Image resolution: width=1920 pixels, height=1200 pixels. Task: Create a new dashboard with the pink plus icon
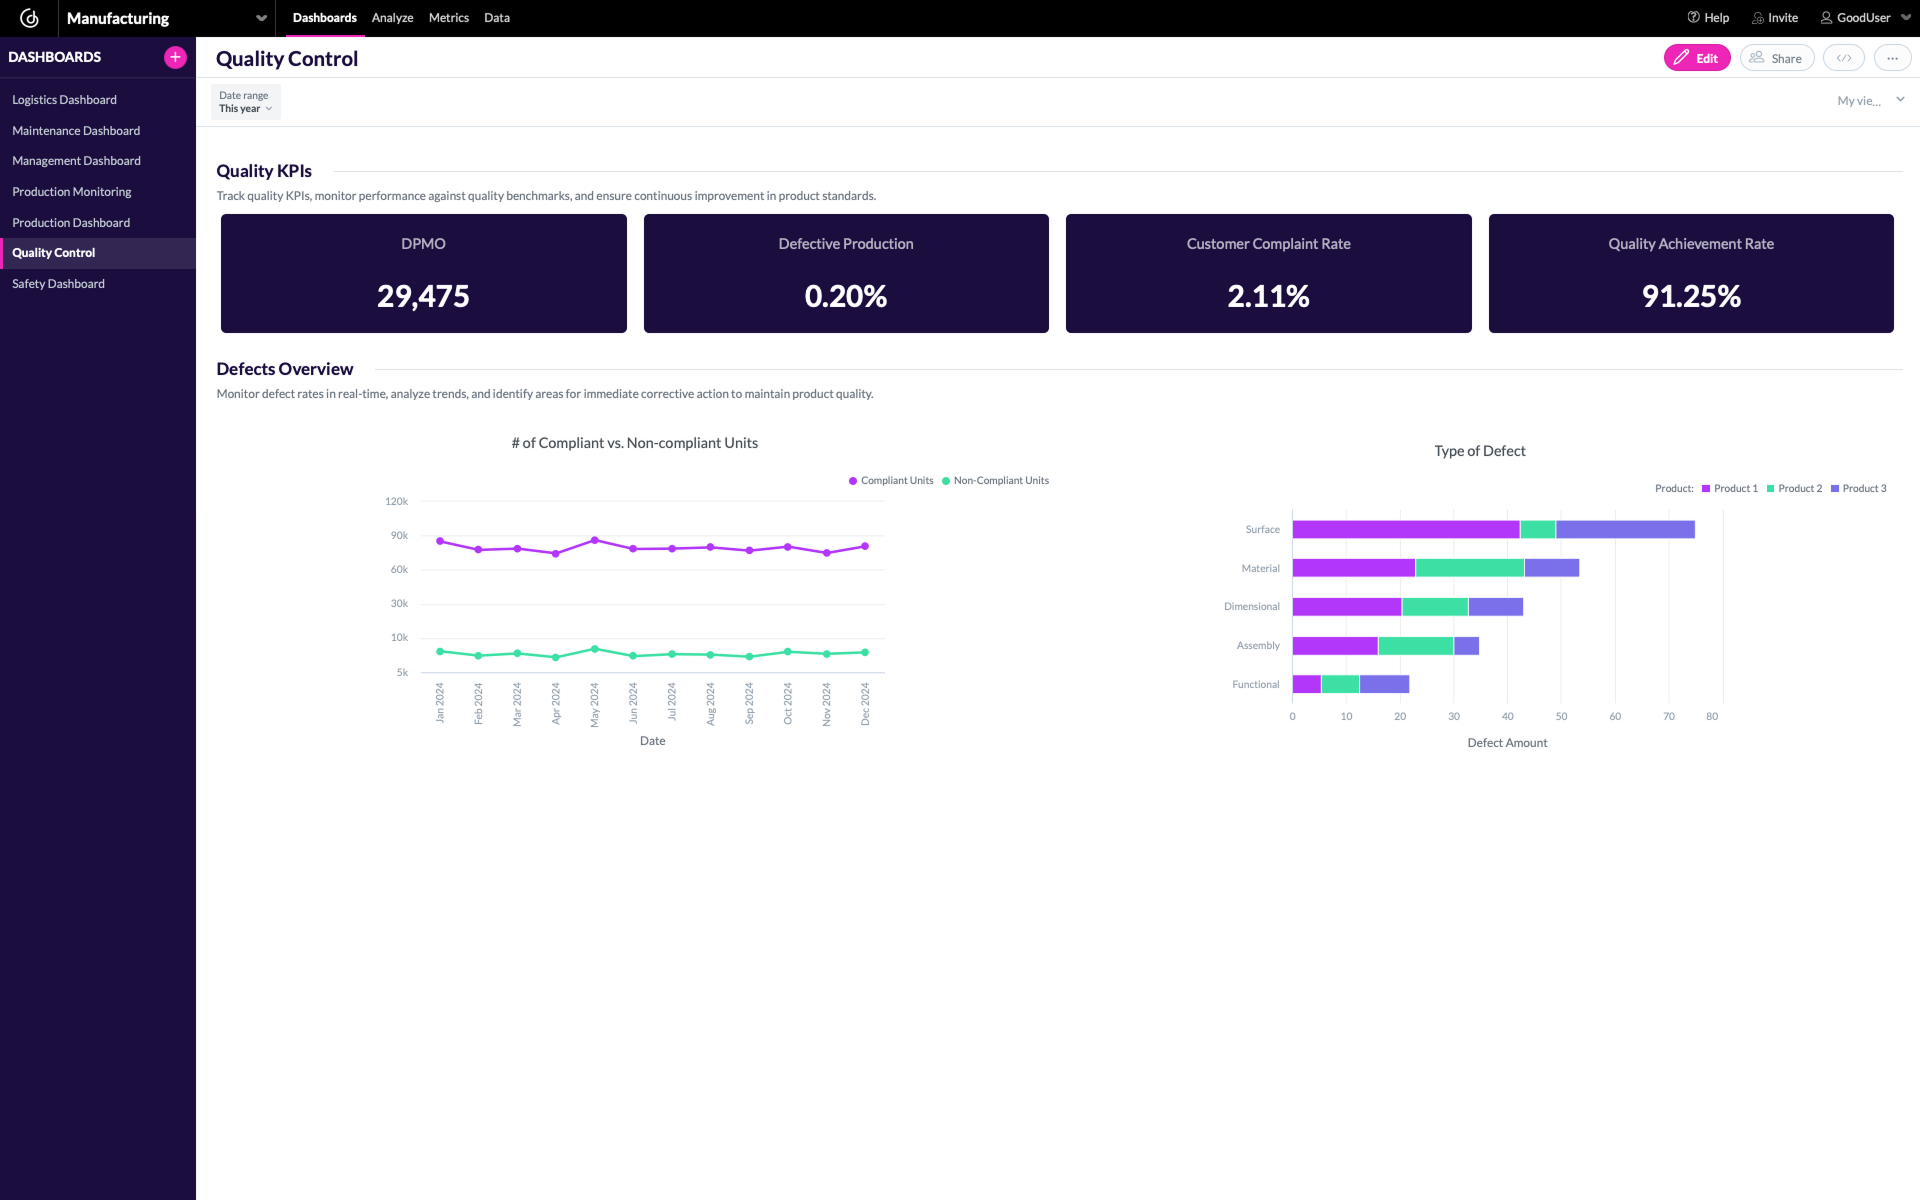pyautogui.click(x=174, y=57)
